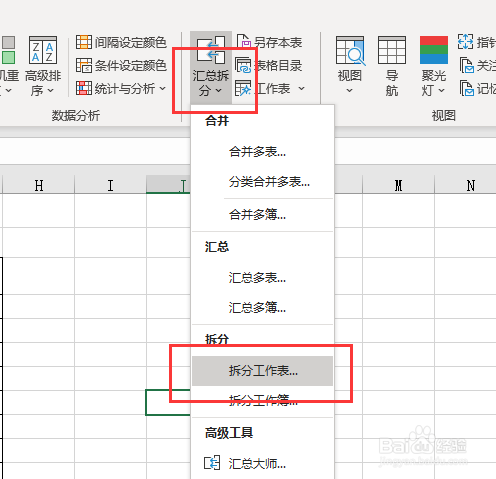The height and width of the screenshot is (479, 496).
Task: Click the 汇总大师 icon in menu
Action: 212,463
